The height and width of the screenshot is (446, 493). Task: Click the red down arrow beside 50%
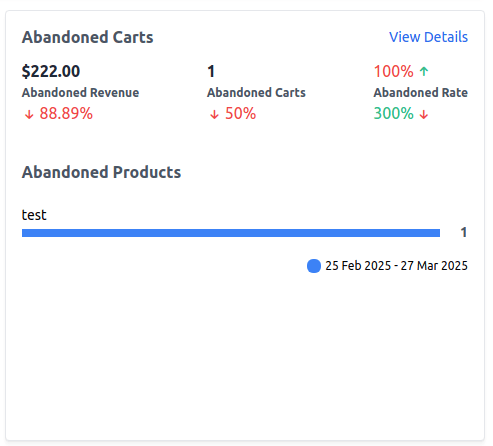(214, 114)
